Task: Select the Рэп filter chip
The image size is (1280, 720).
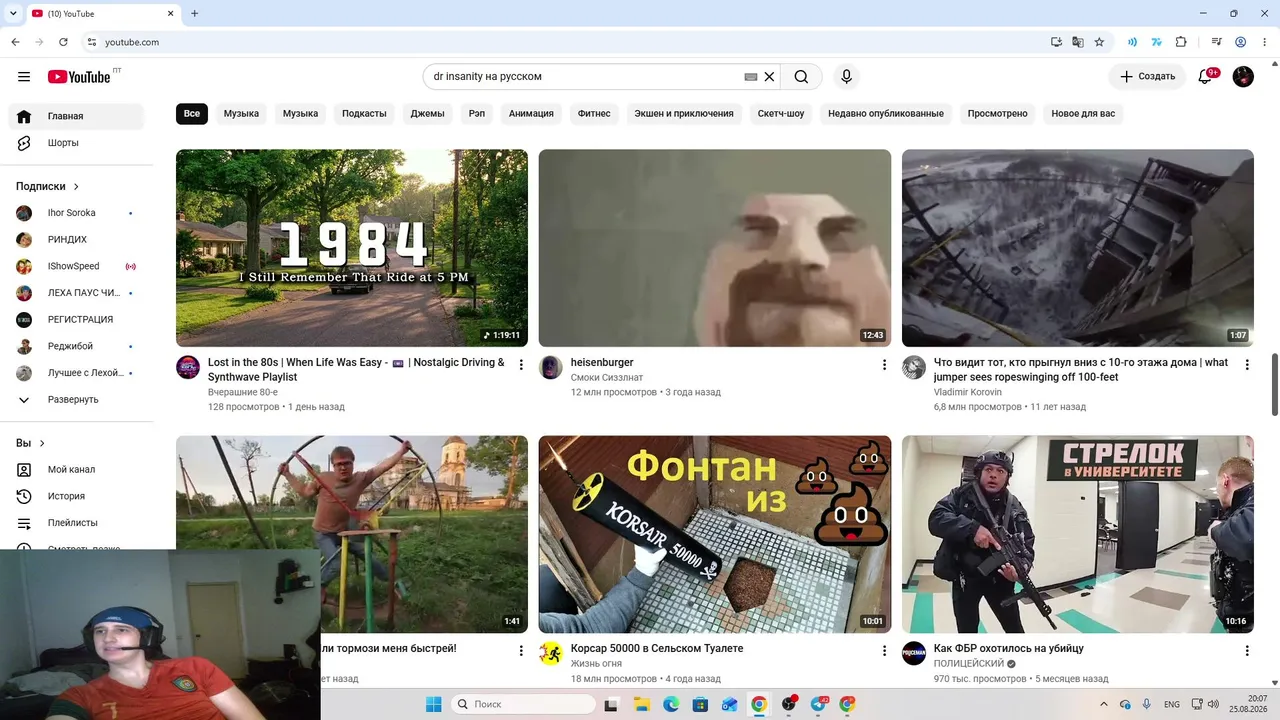Action: pos(477,114)
